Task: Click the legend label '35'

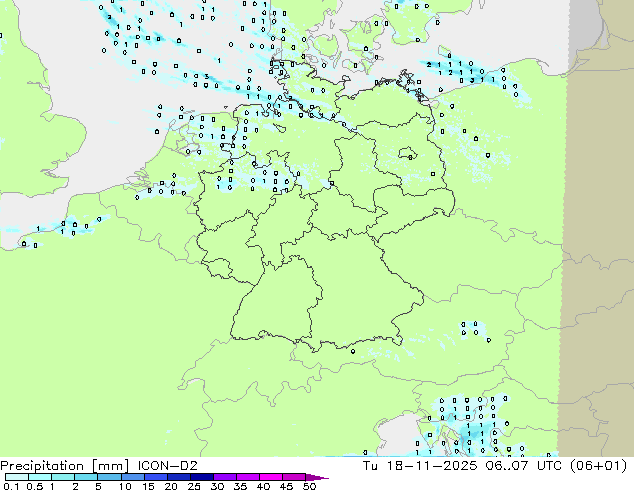Action: 241,486
